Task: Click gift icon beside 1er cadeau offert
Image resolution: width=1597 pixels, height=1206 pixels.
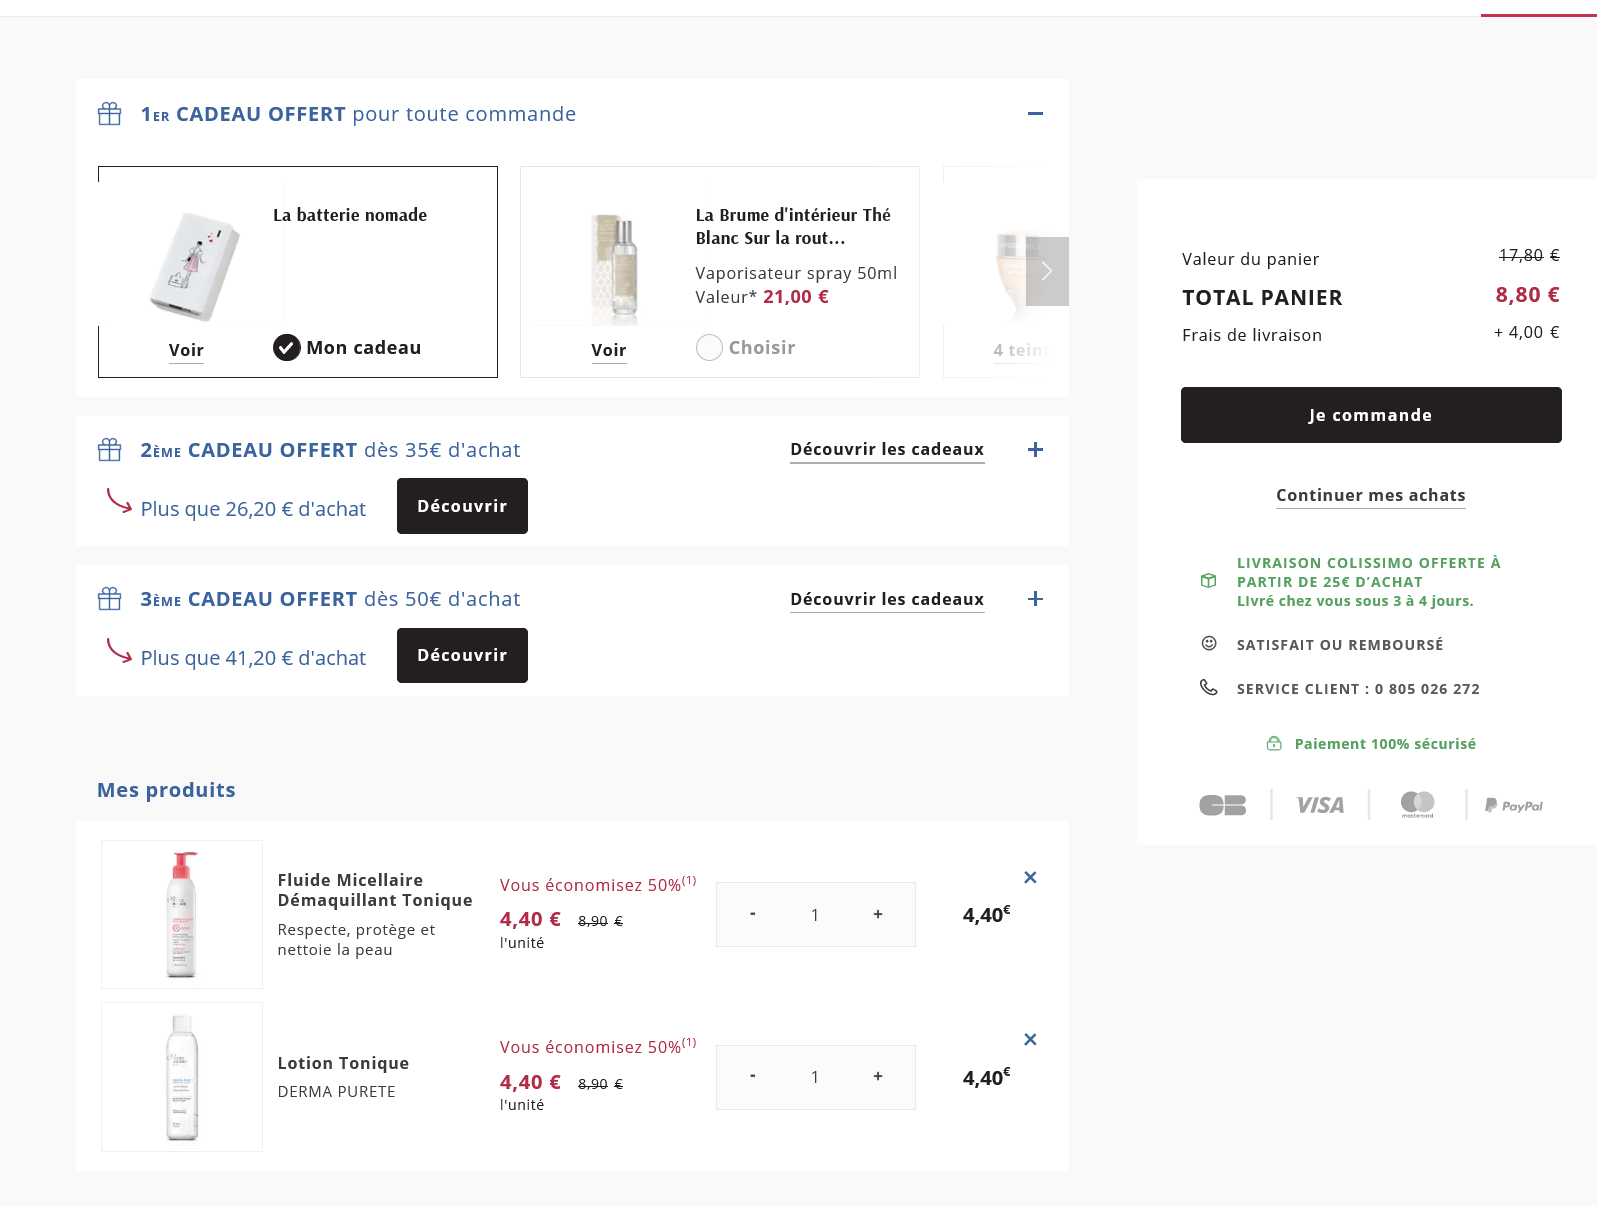Action: 110,114
